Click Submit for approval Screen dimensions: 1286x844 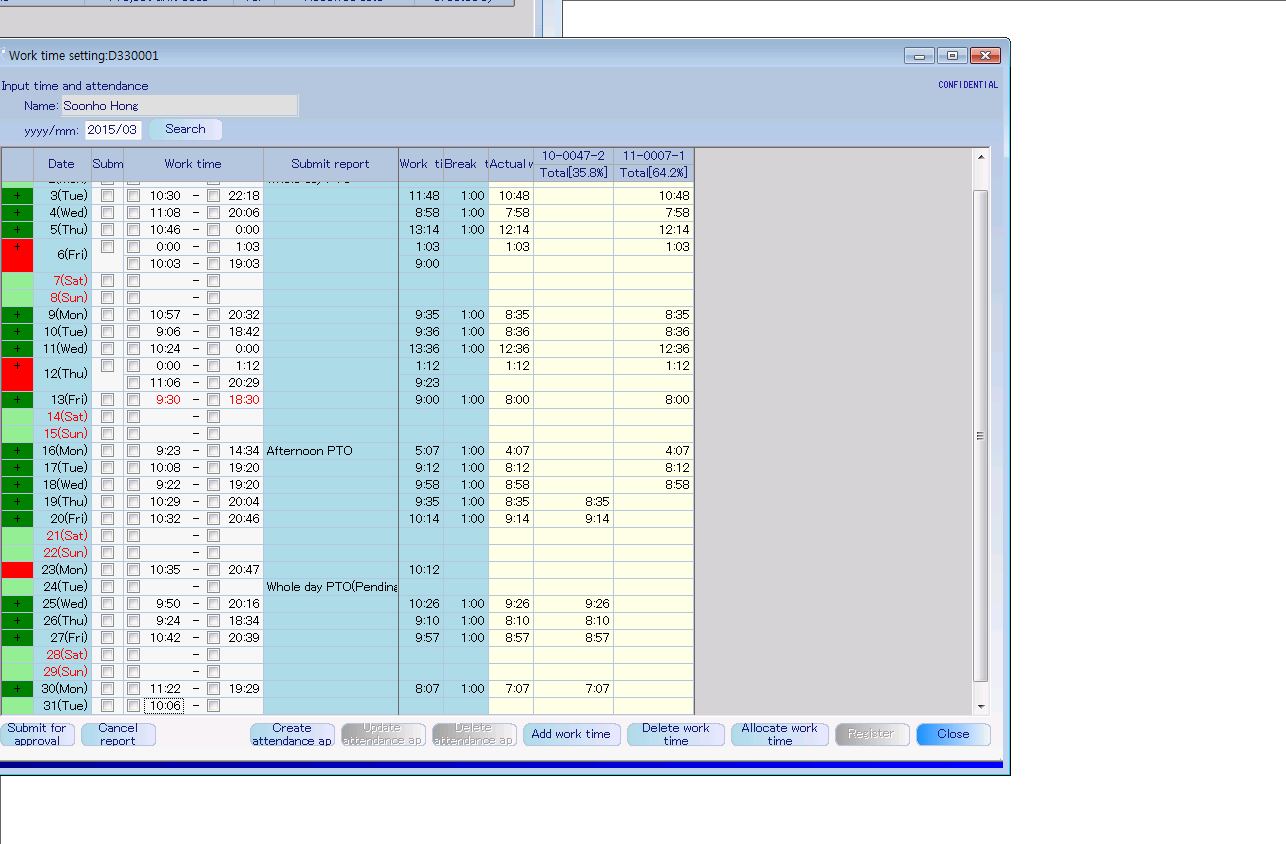(x=37, y=734)
